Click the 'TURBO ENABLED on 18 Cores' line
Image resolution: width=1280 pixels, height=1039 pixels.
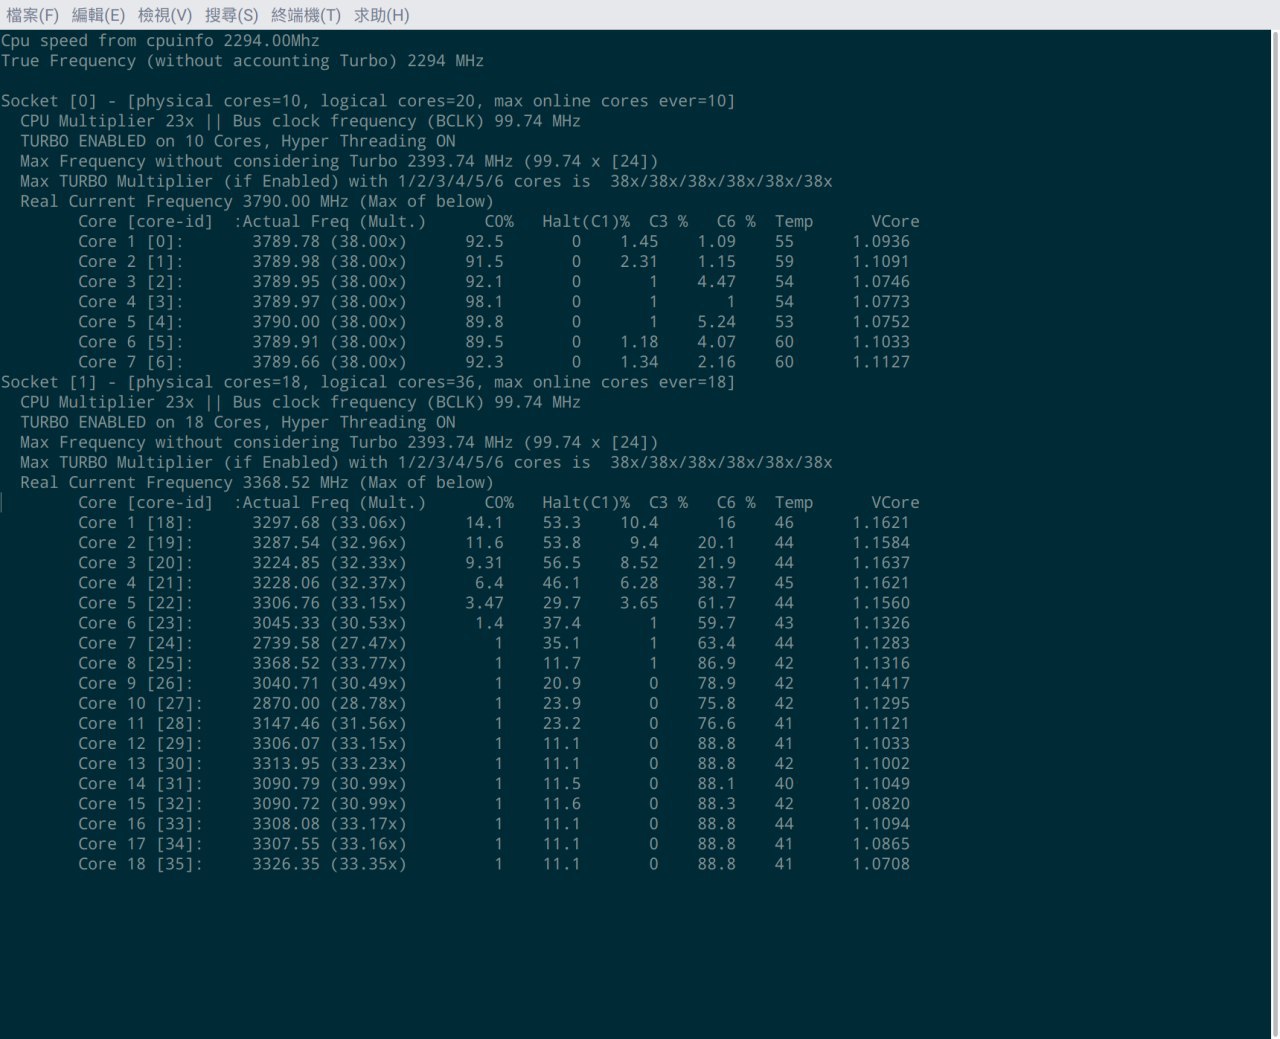(x=237, y=422)
